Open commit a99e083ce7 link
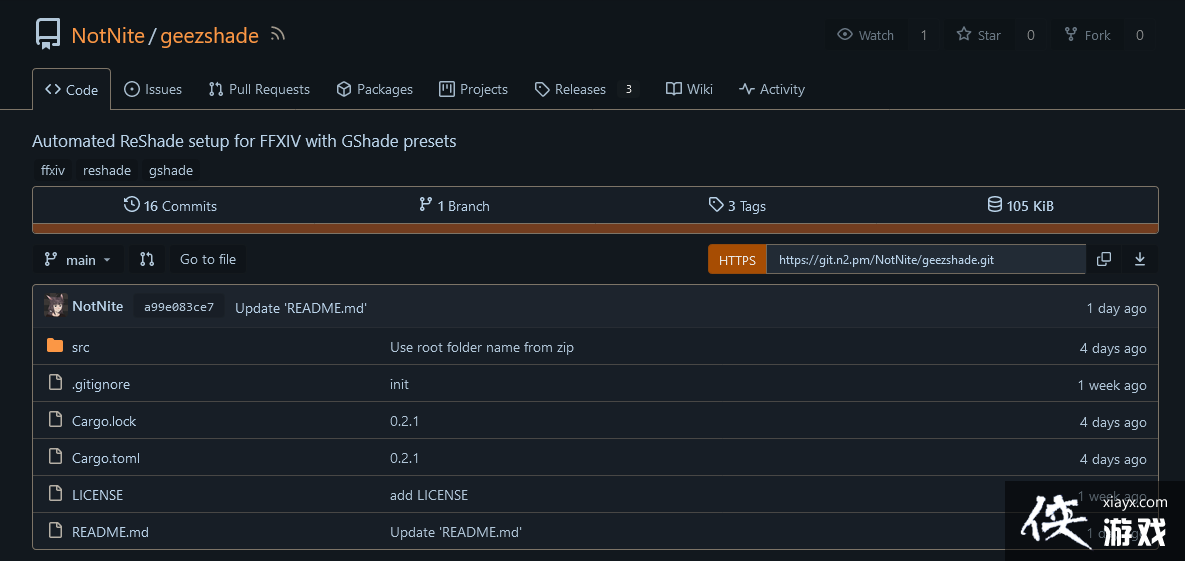The height and width of the screenshot is (561, 1185). point(179,307)
